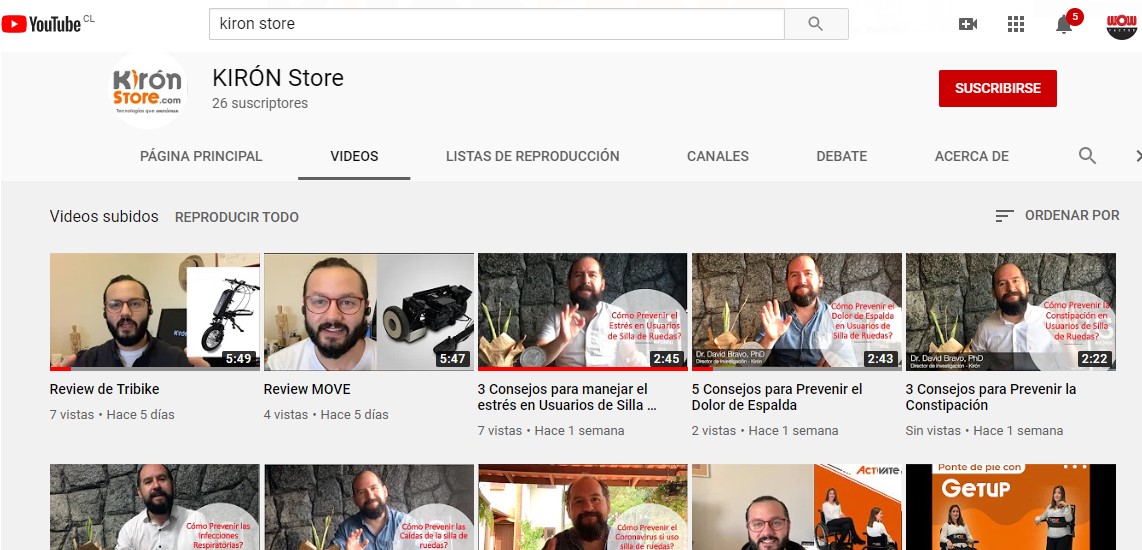Open the Review MOVE video title
Viewport: 1142px width, 550px height.
pos(307,389)
